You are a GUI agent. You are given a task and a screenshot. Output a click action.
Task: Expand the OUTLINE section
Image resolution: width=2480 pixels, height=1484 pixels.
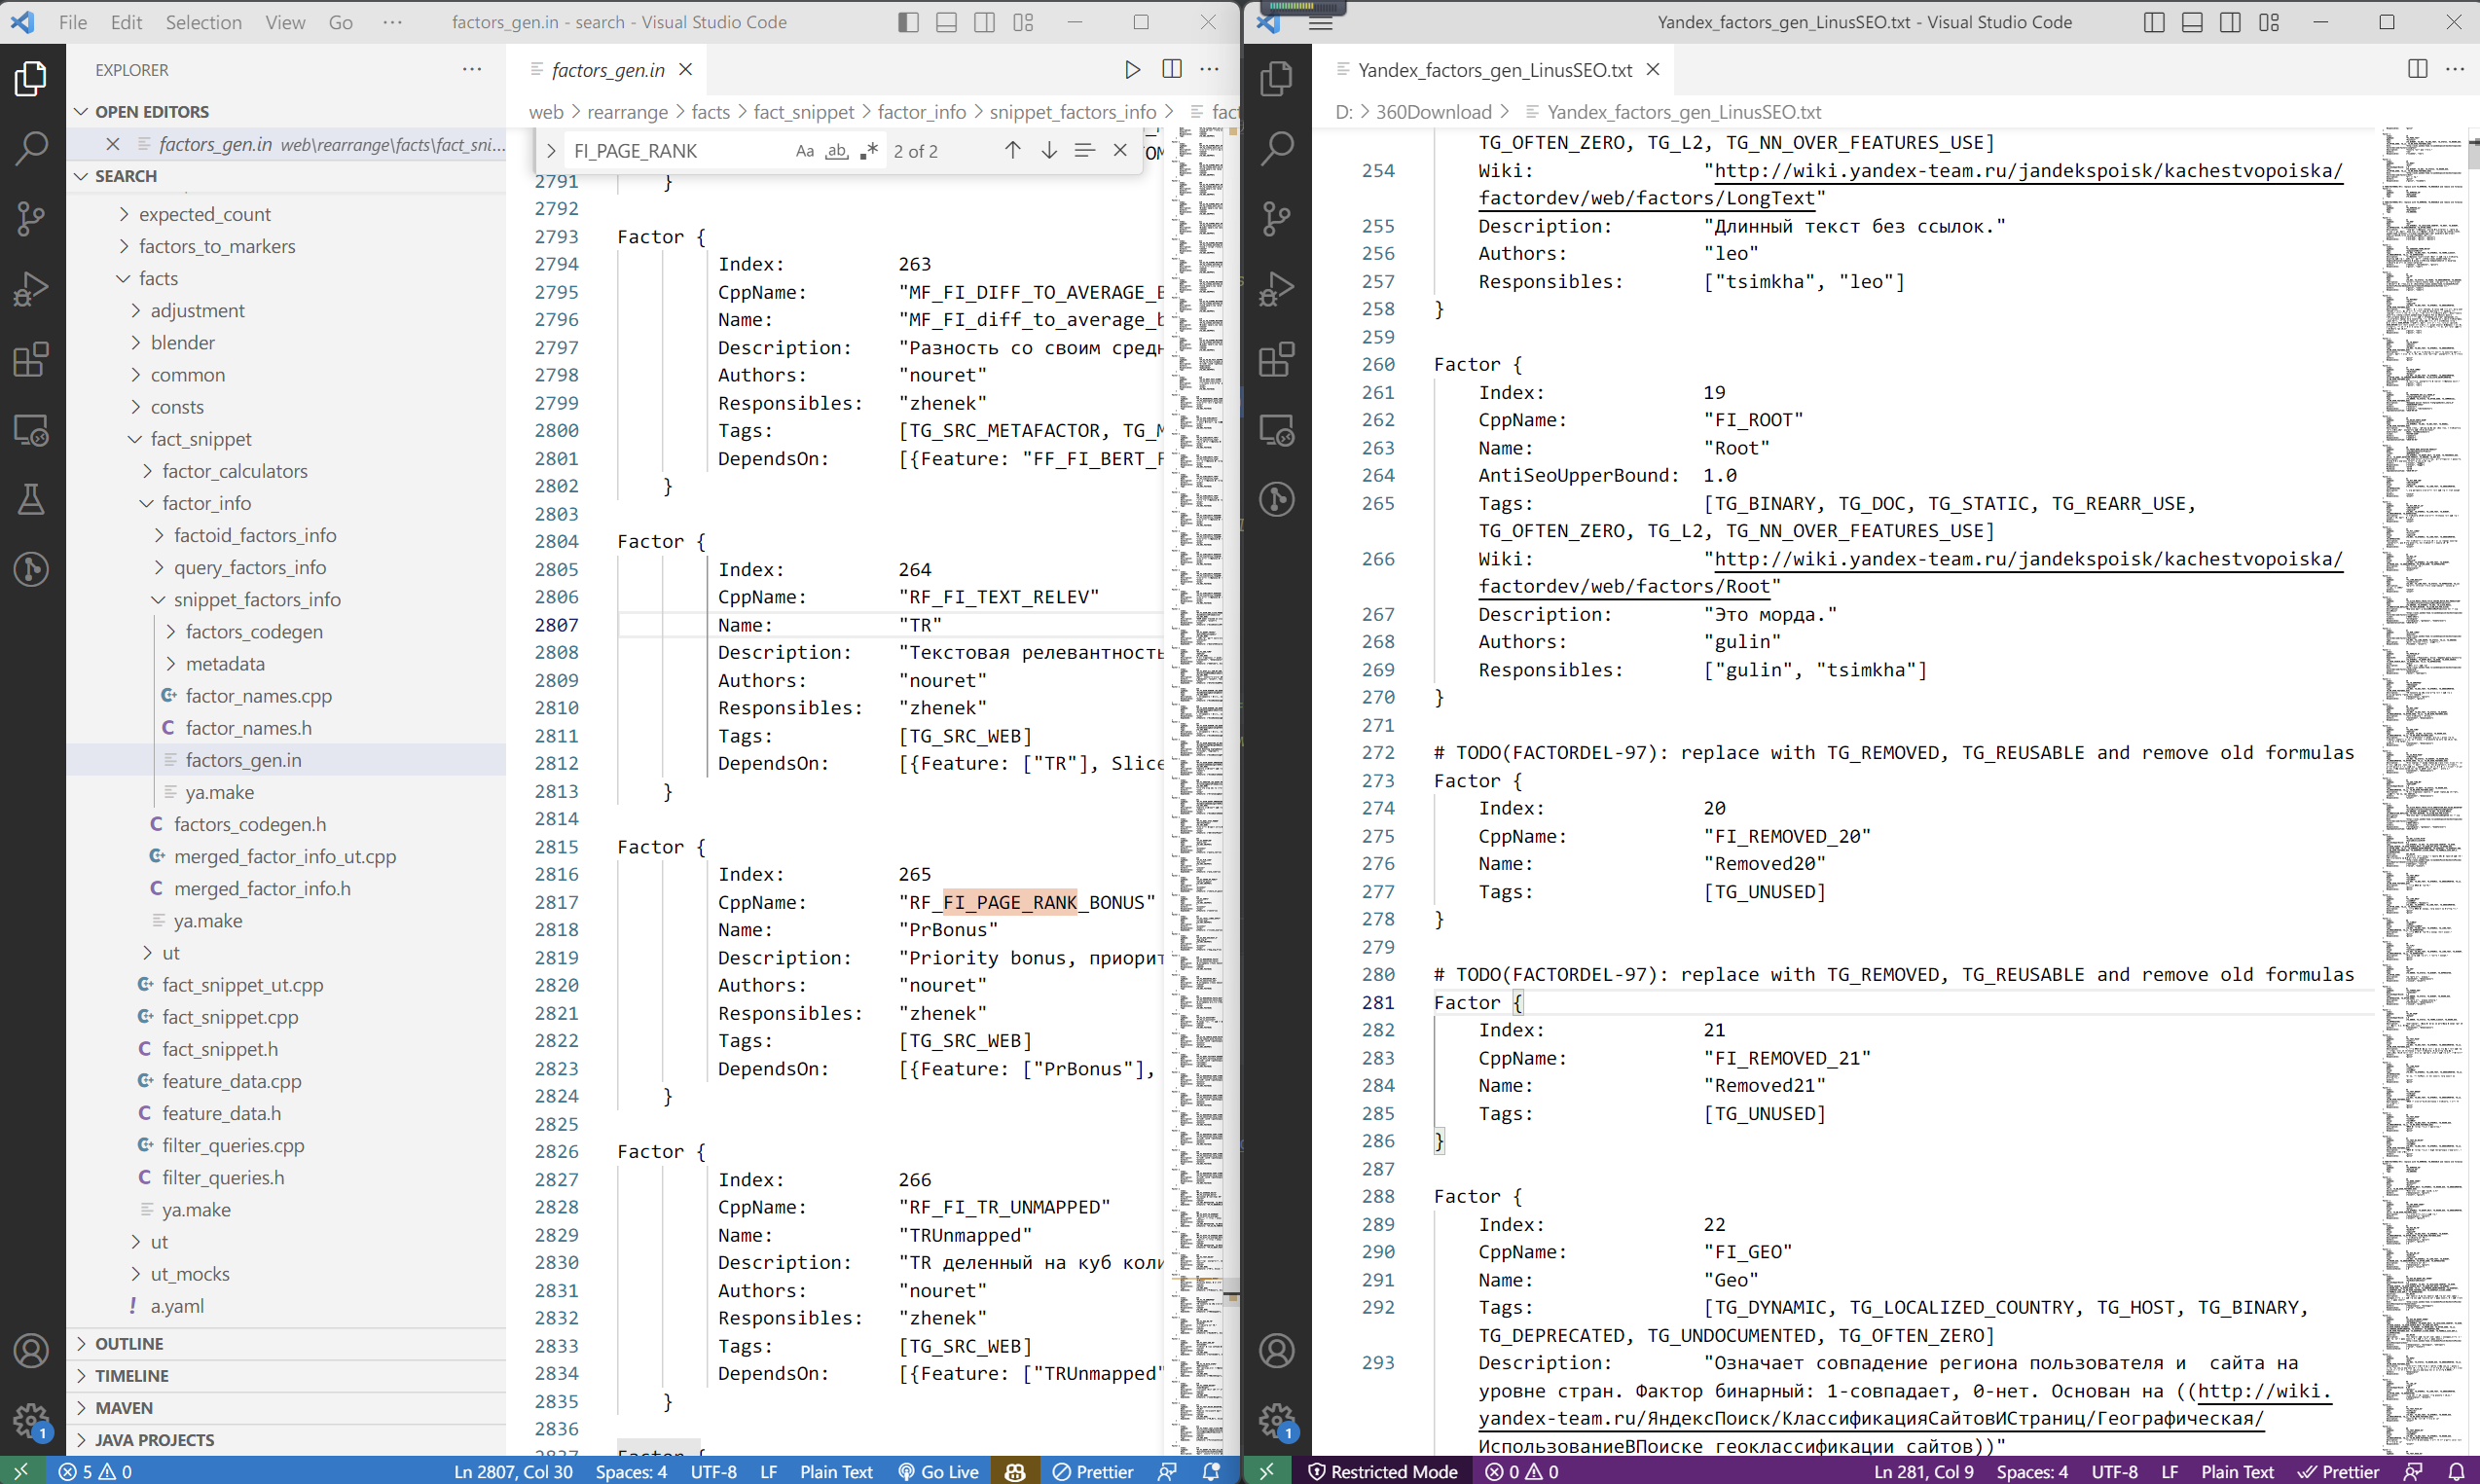(x=129, y=1343)
